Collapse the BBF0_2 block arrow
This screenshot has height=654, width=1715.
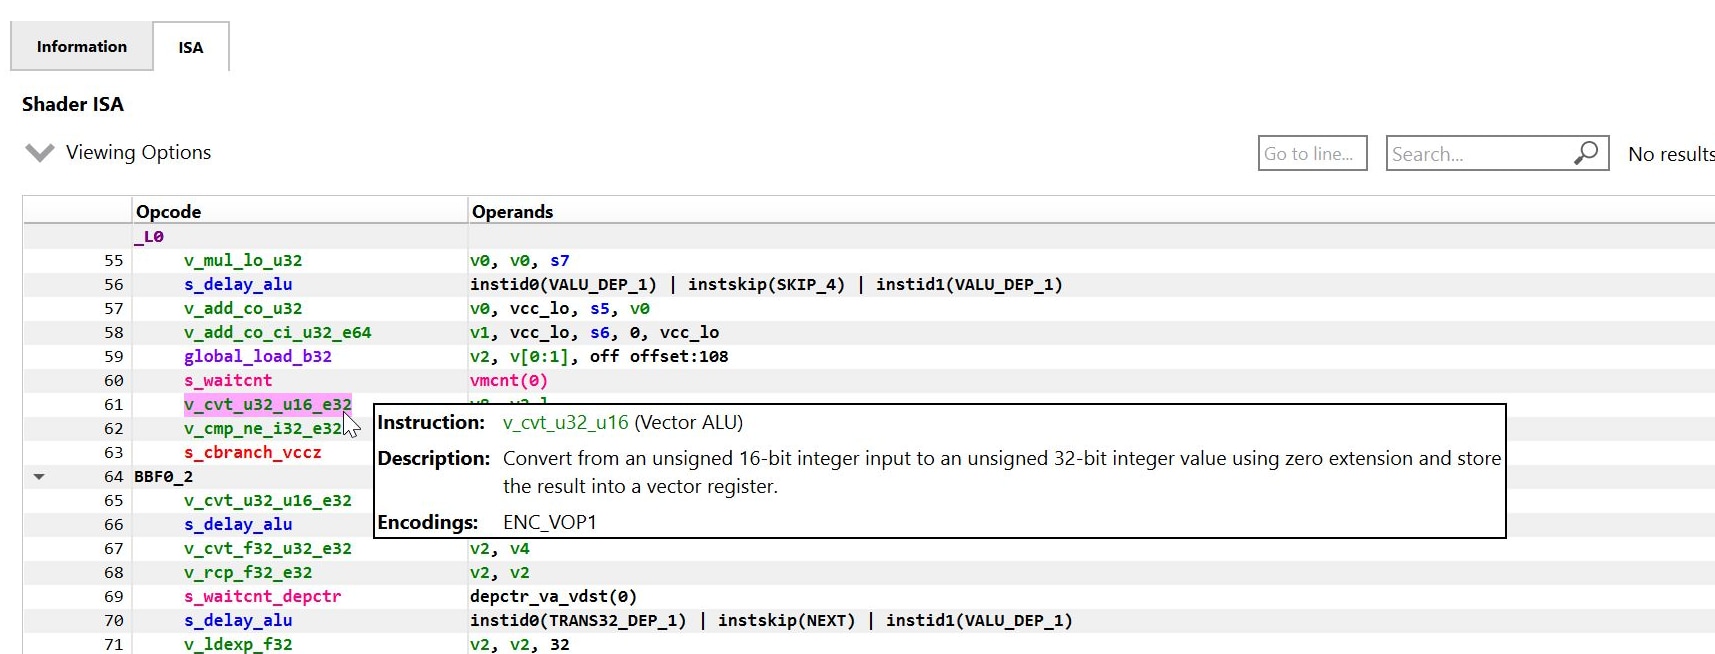coord(39,477)
